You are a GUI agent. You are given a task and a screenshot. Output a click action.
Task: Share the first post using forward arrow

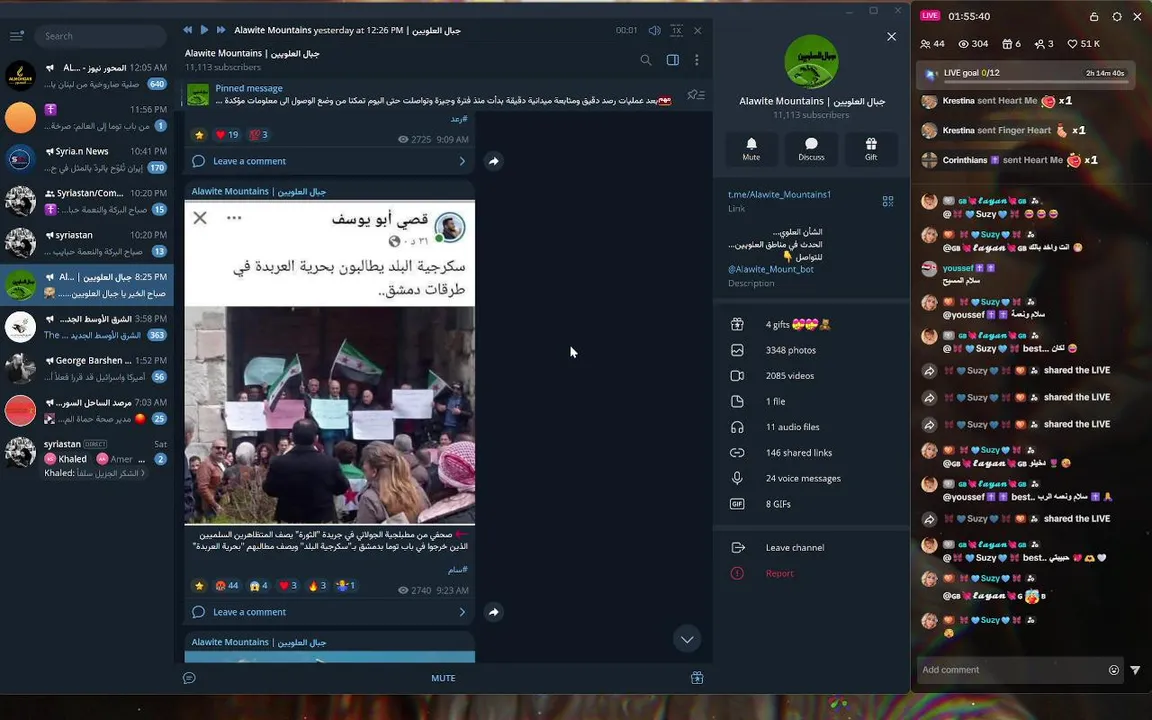pos(494,161)
